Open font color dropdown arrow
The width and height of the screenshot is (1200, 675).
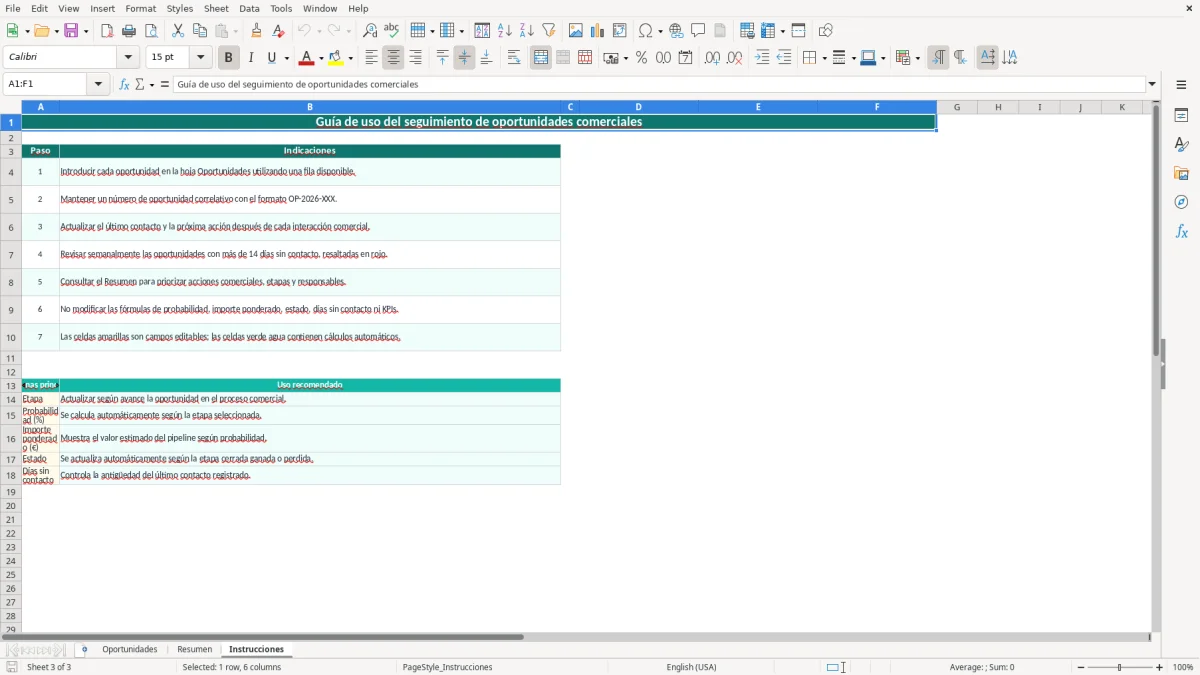point(321,58)
